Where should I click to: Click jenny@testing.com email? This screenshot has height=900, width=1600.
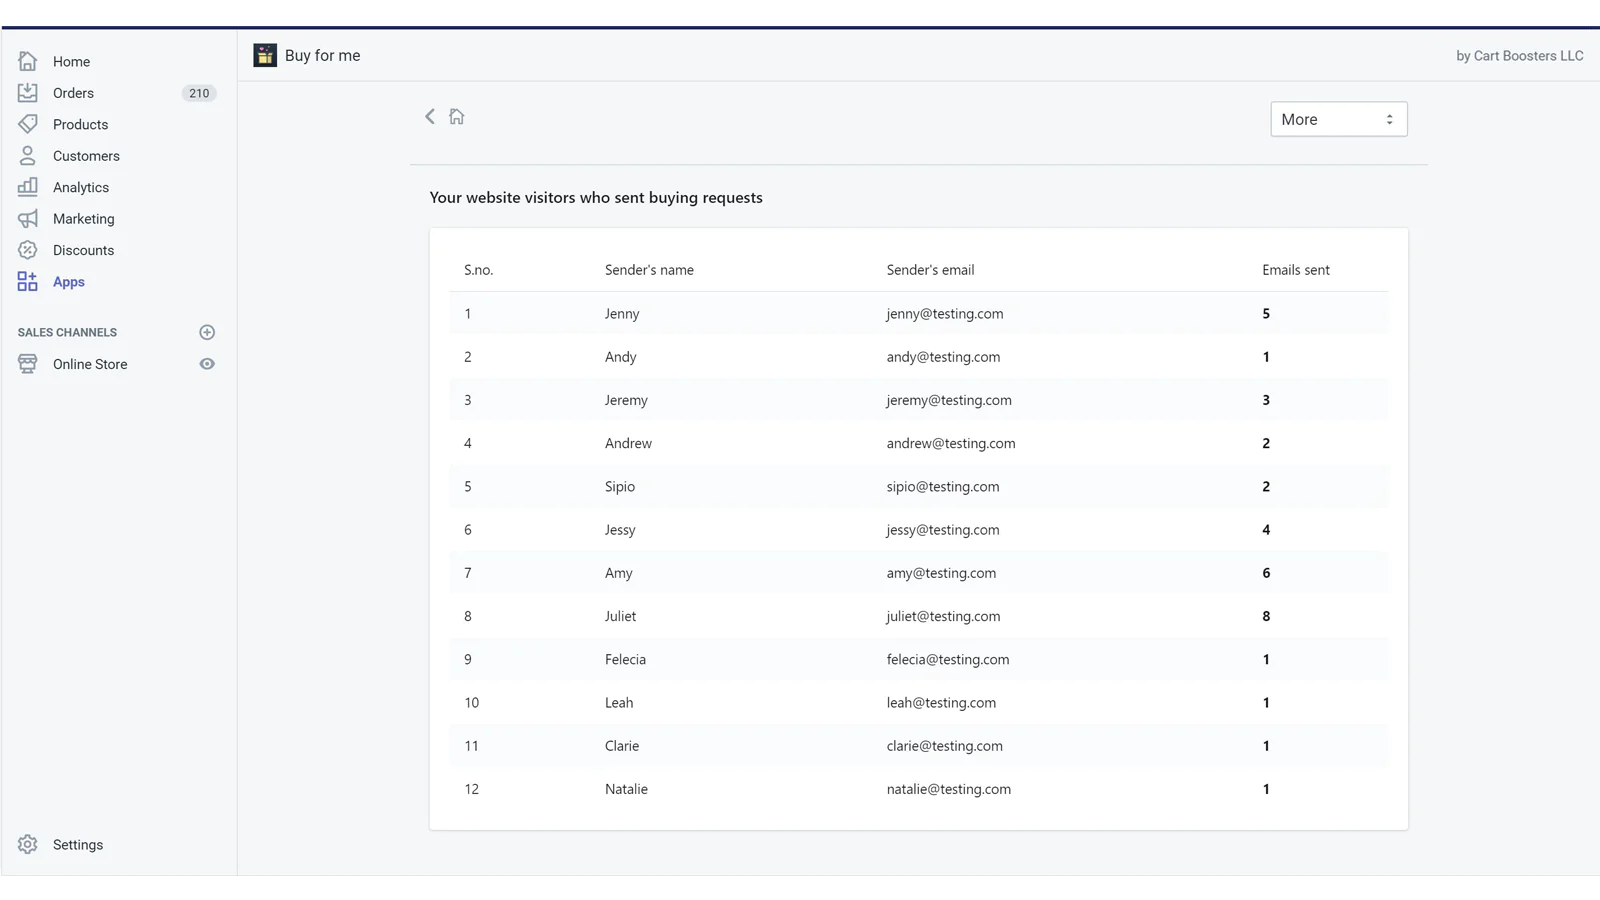945,314
